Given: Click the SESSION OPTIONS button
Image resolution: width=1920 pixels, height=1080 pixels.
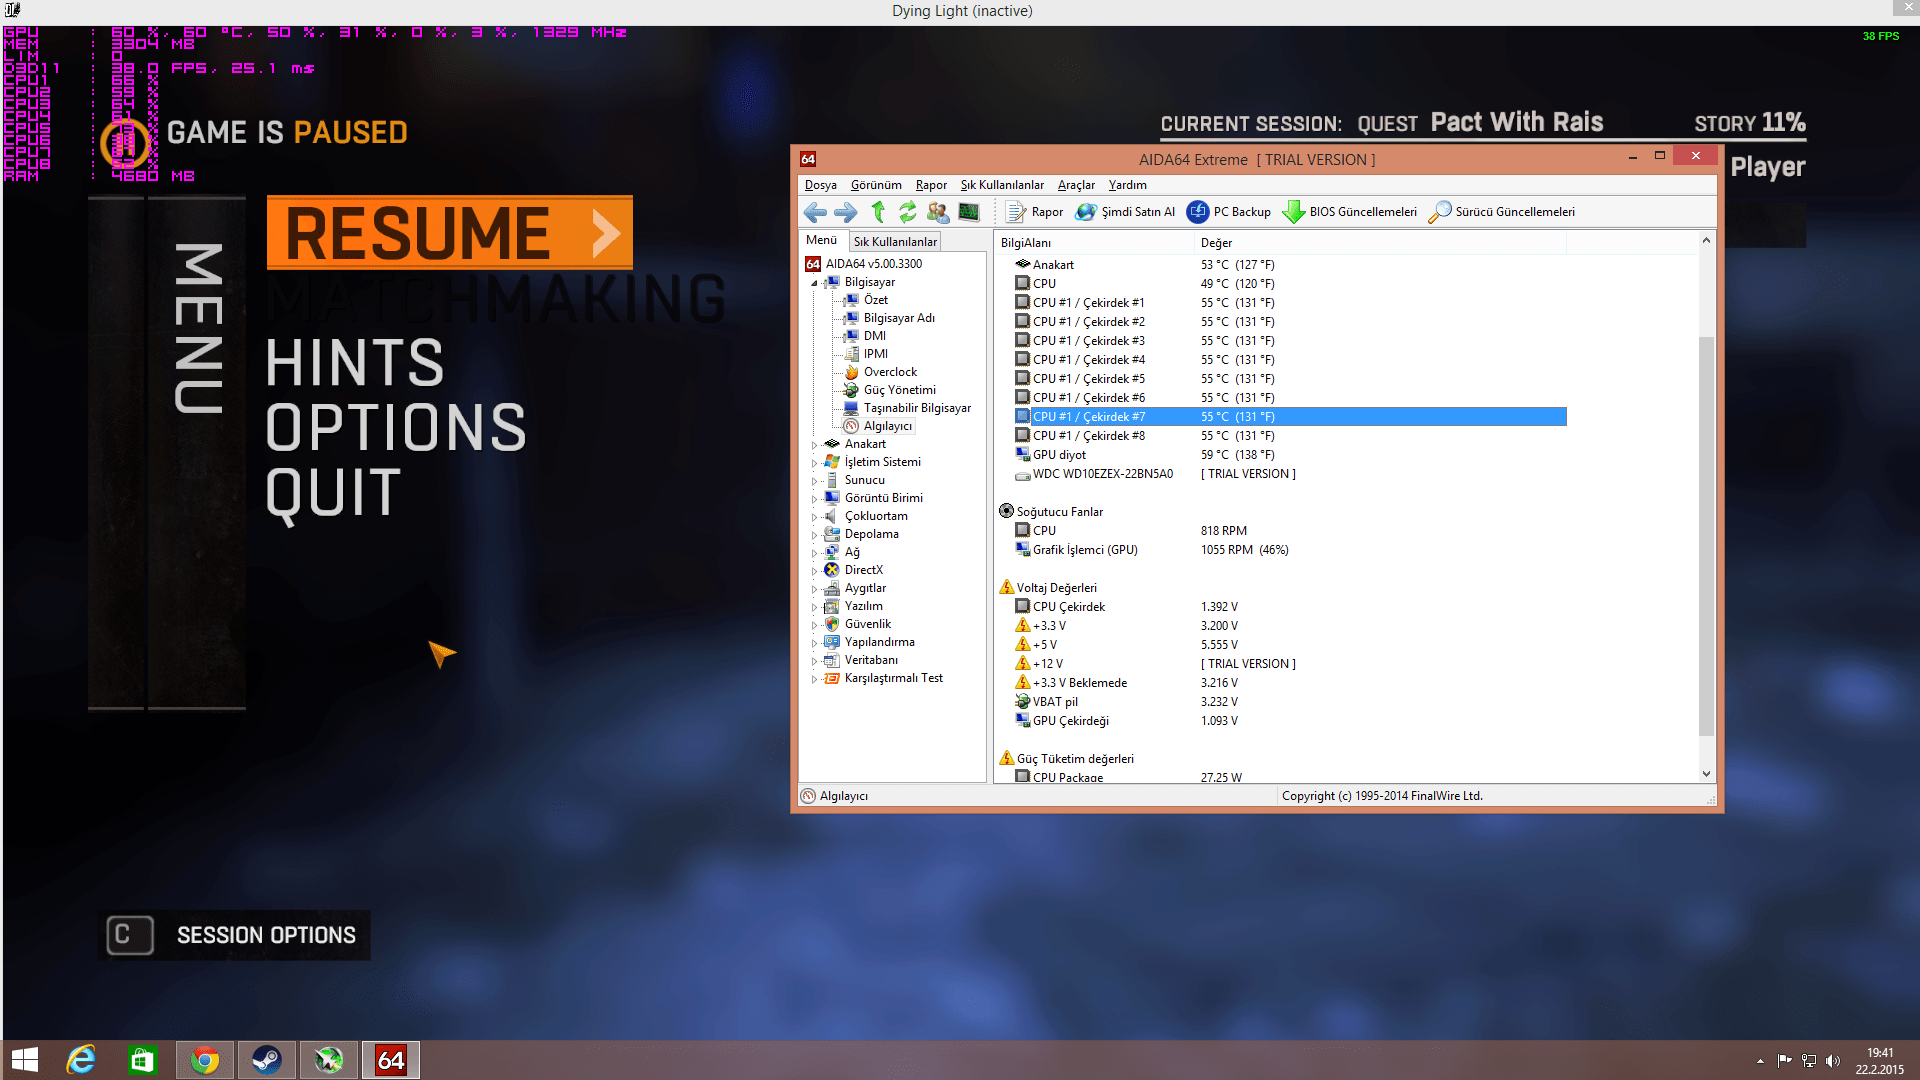Looking at the screenshot, I should click(266, 935).
